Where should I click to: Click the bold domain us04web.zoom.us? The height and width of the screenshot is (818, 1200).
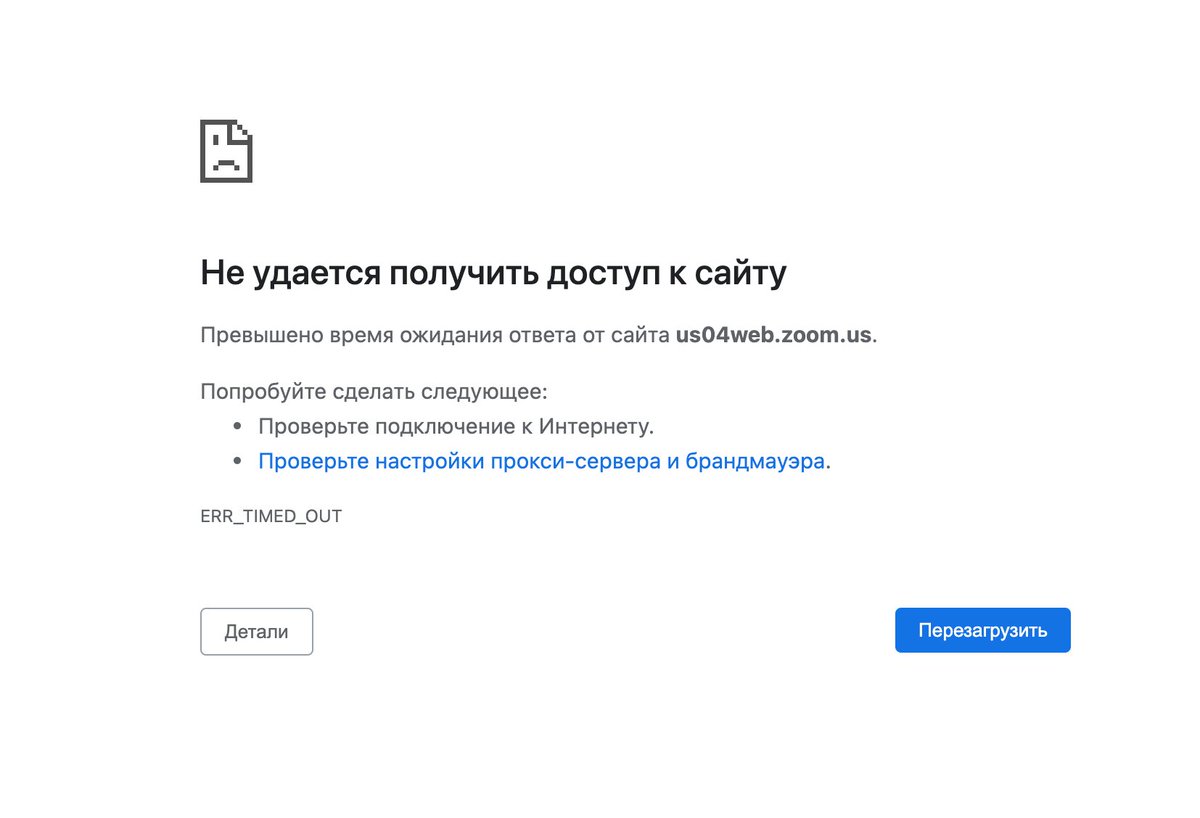coord(770,336)
